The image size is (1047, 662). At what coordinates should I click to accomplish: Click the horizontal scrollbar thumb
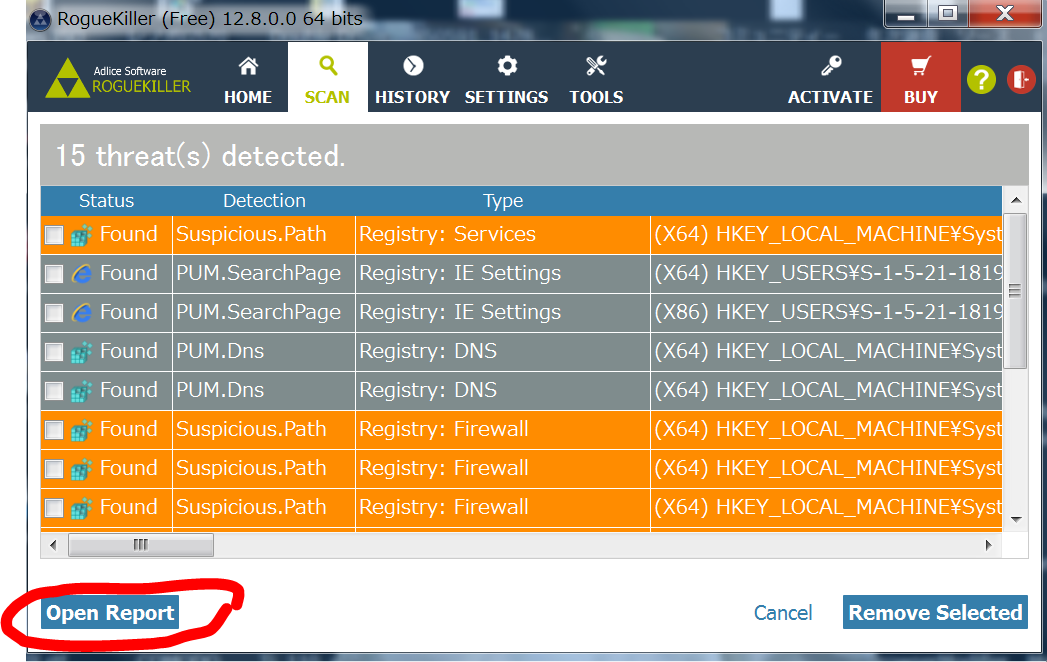point(141,545)
